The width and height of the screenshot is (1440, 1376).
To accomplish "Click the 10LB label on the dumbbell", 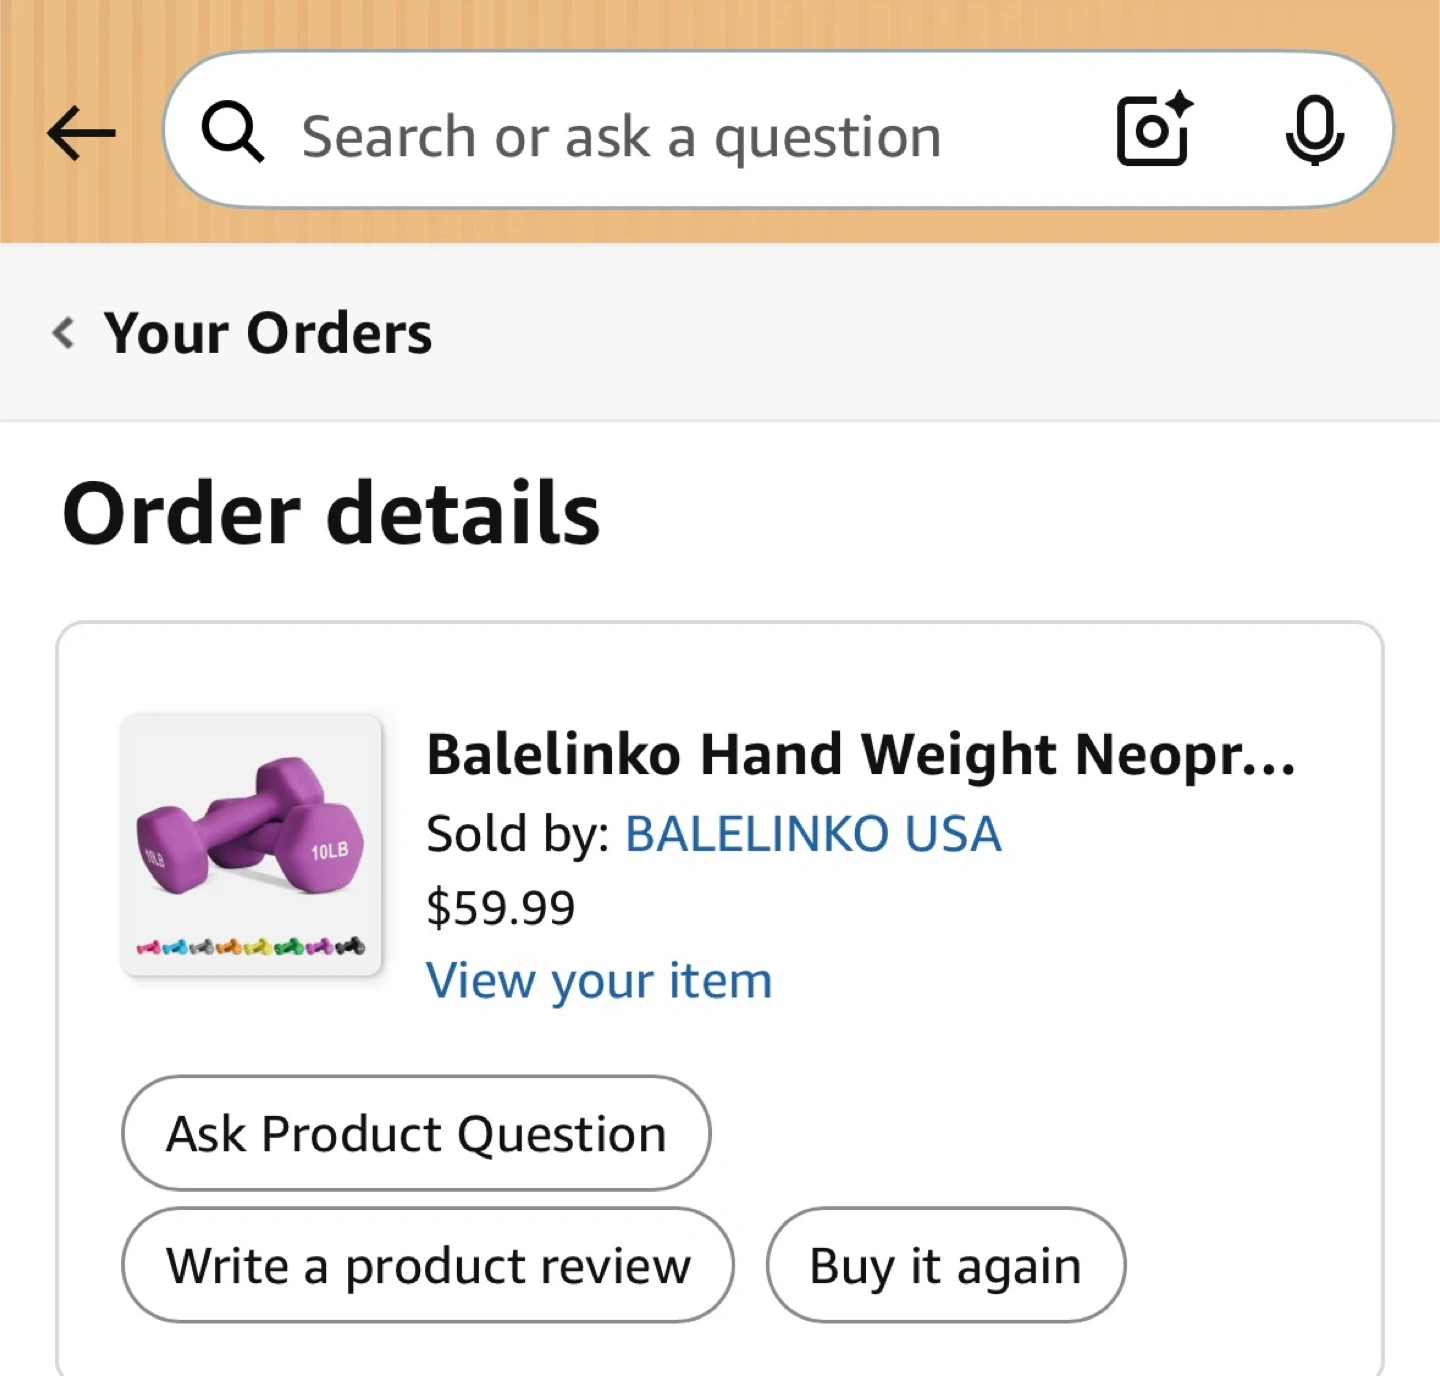I will point(329,851).
